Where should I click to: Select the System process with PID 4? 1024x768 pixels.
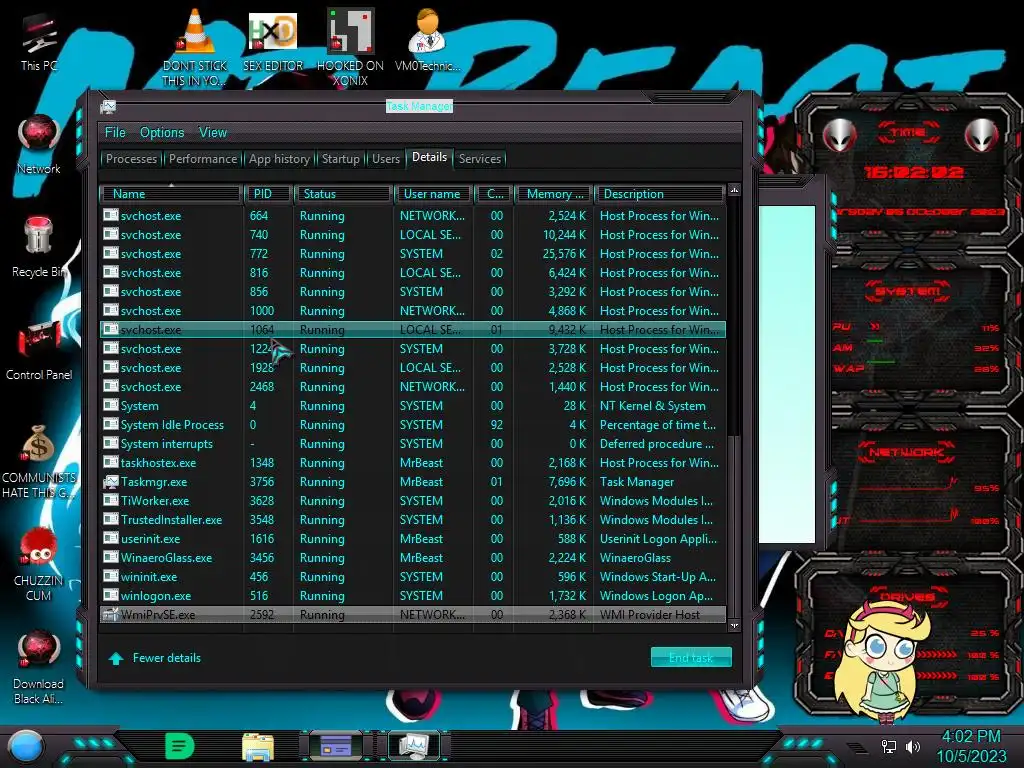[x=413, y=406]
